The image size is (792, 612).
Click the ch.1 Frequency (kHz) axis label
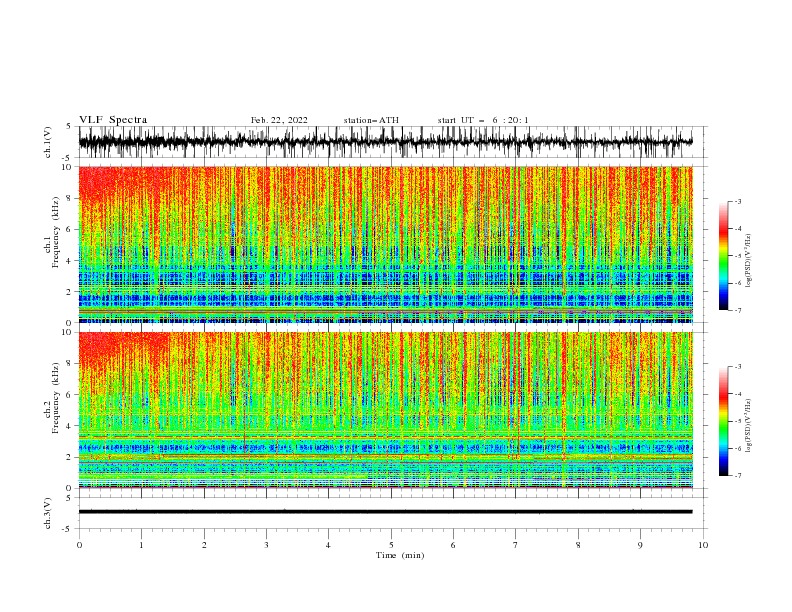point(53,232)
